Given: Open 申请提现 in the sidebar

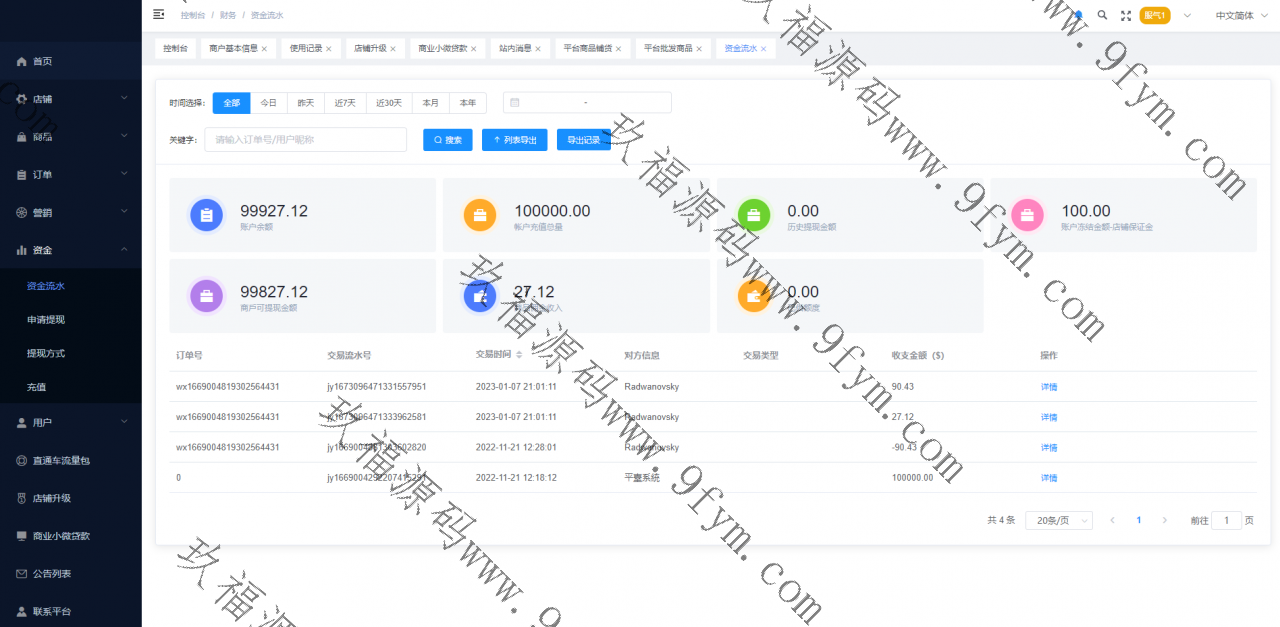Looking at the screenshot, I should [46, 320].
